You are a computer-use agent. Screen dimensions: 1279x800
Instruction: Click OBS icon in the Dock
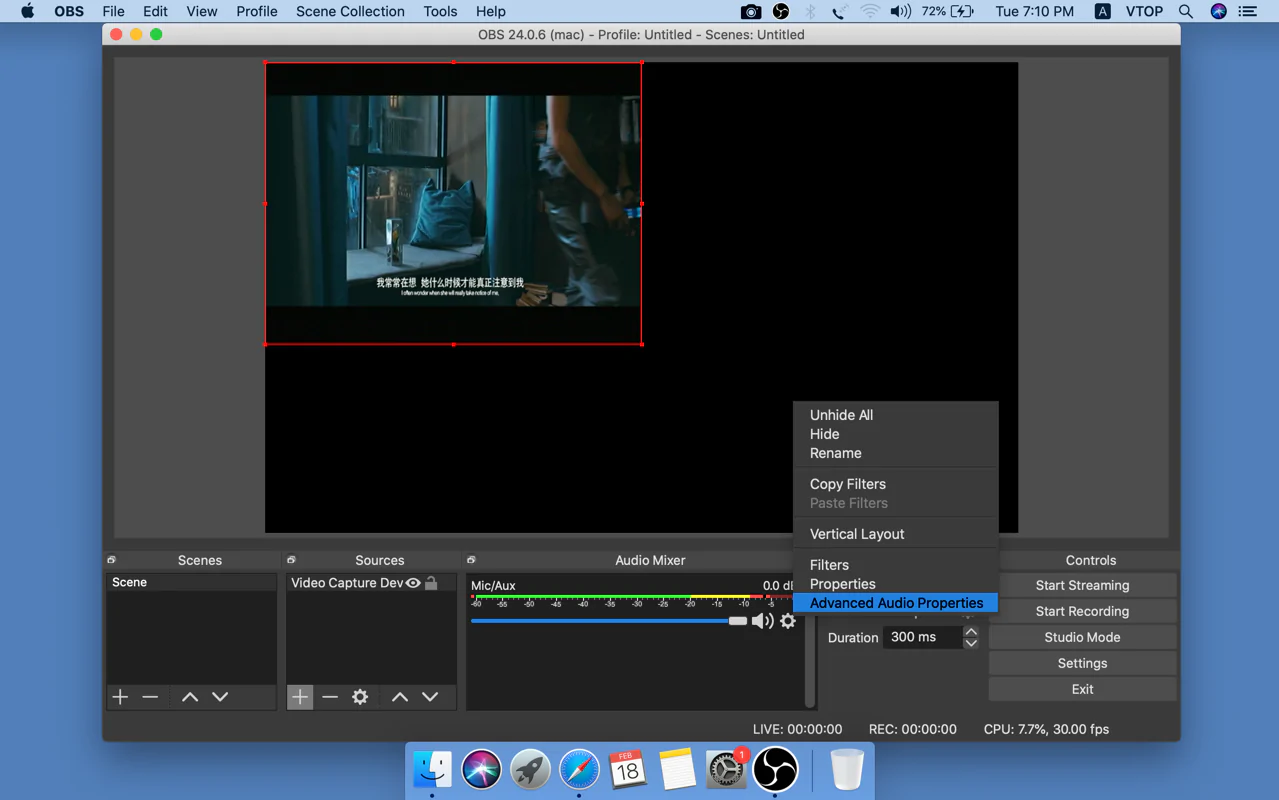775,770
